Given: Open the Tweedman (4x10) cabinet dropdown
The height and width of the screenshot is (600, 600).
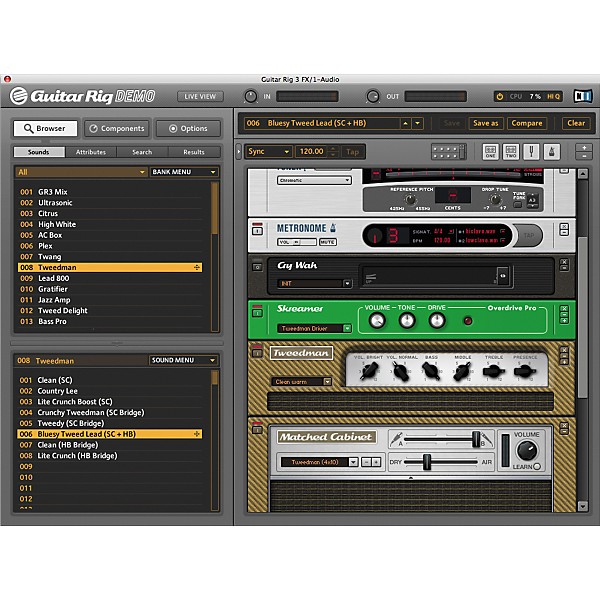Looking at the screenshot, I should click(x=320, y=462).
